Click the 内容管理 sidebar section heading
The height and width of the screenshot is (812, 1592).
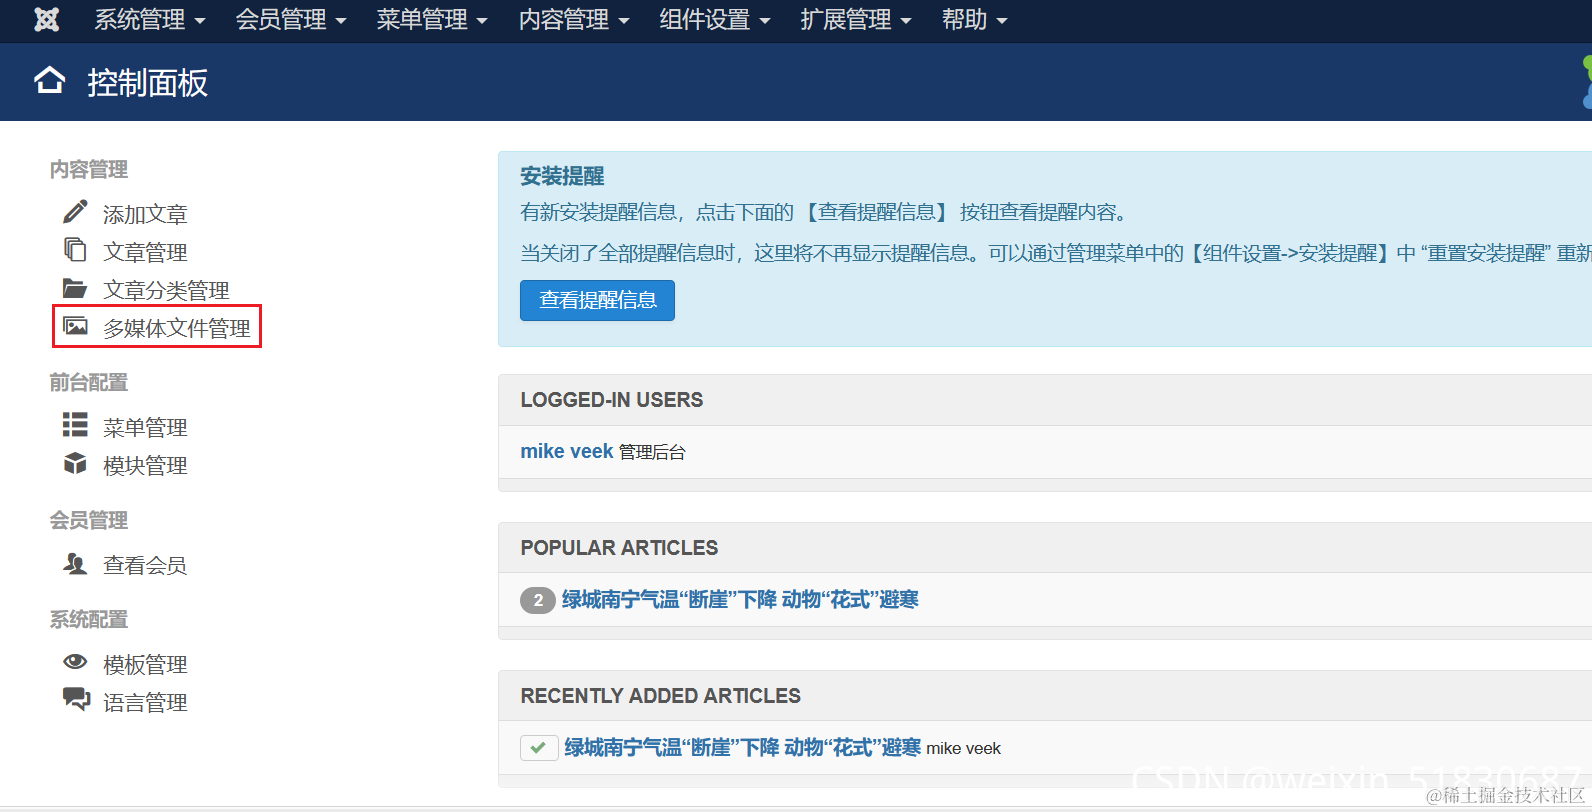coord(89,169)
